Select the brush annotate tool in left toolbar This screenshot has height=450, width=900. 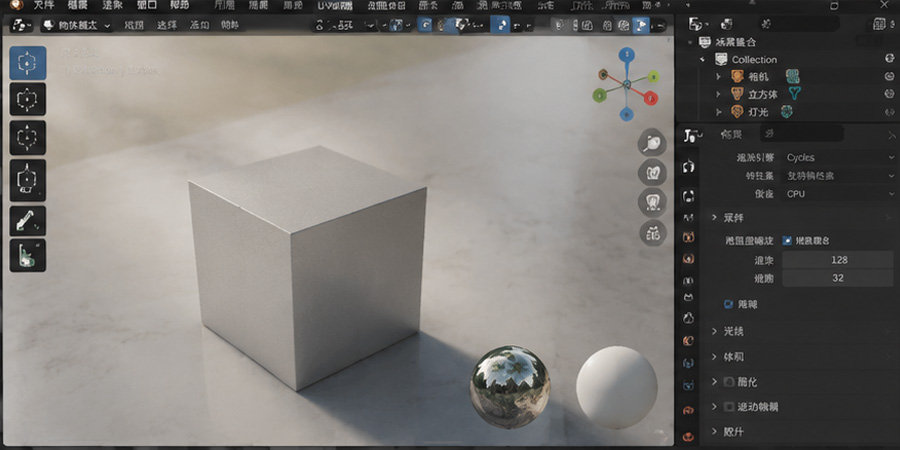pyautogui.click(x=28, y=221)
